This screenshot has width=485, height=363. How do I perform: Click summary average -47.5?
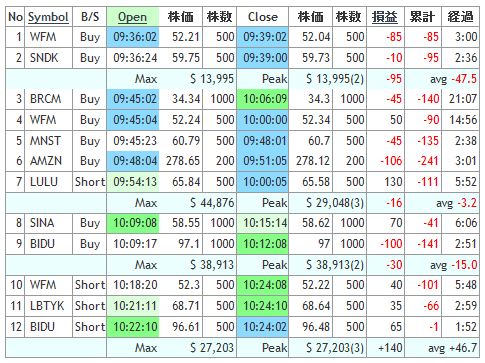coord(464,79)
